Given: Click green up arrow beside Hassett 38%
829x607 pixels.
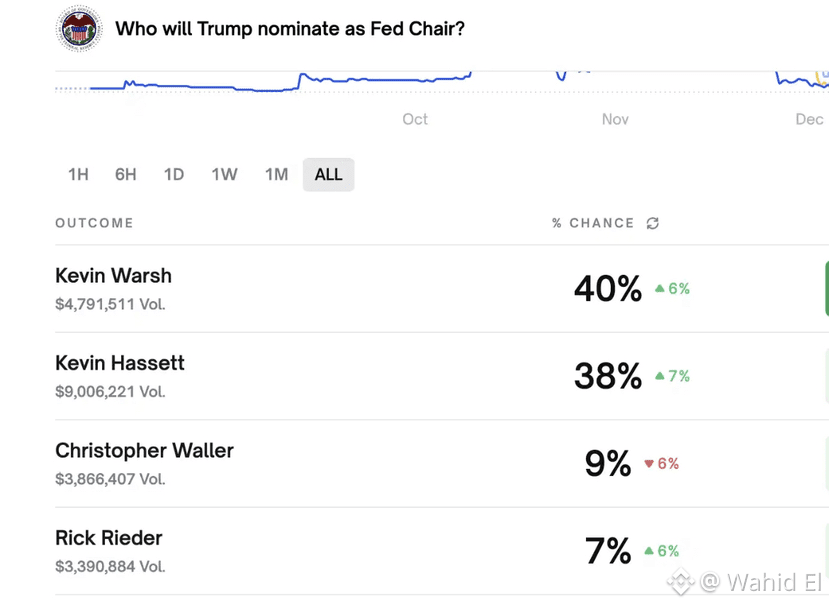Looking at the screenshot, I should 660,377.
